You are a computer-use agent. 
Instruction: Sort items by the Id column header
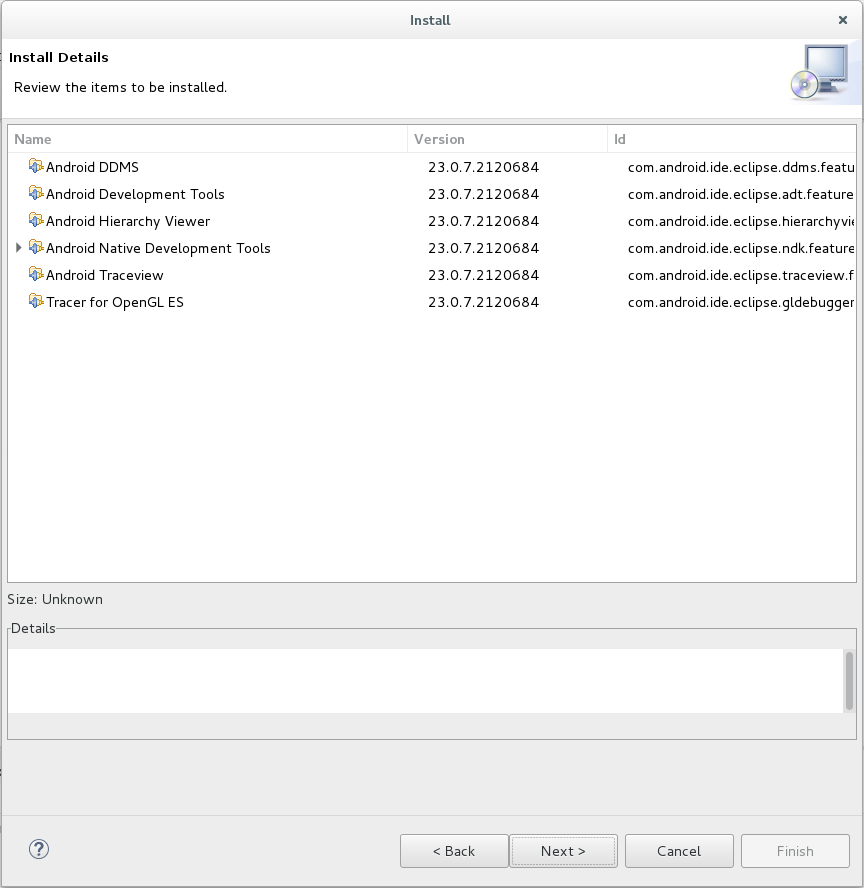coord(732,139)
